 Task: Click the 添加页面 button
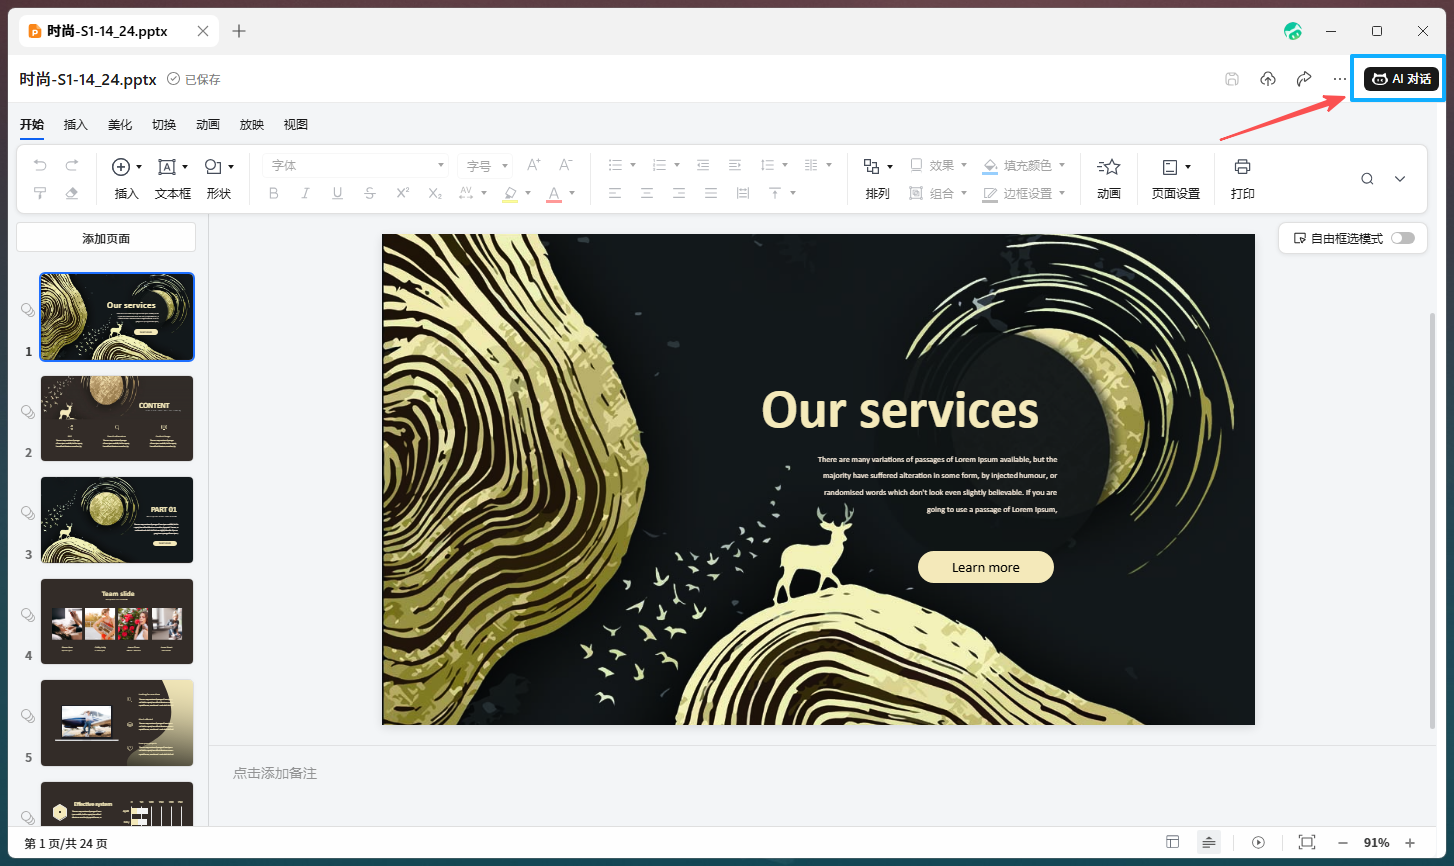tap(106, 238)
